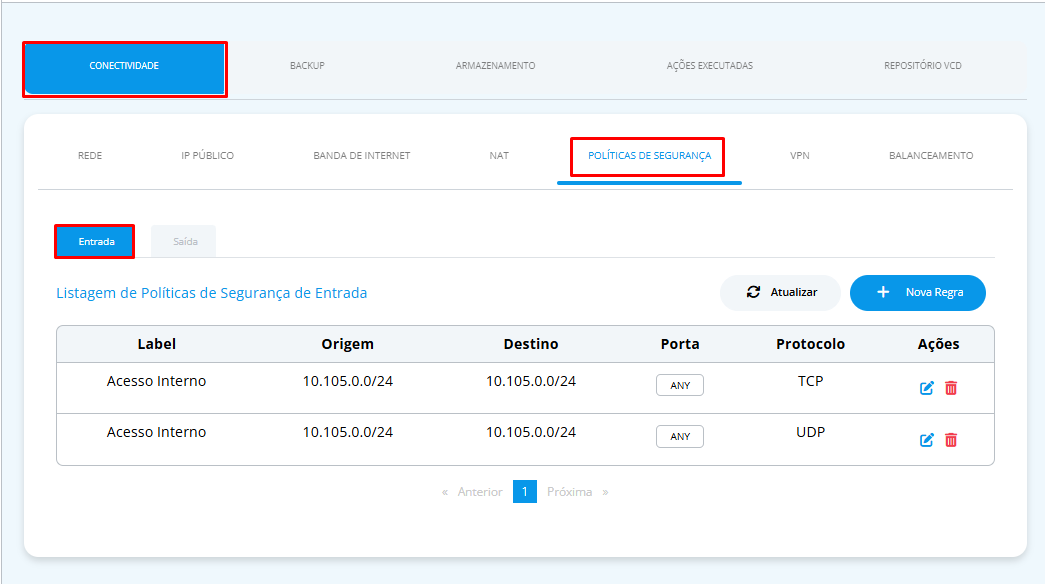Edit the Acesso Interno TCP rule
The image size is (1045, 584).
click(x=926, y=388)
